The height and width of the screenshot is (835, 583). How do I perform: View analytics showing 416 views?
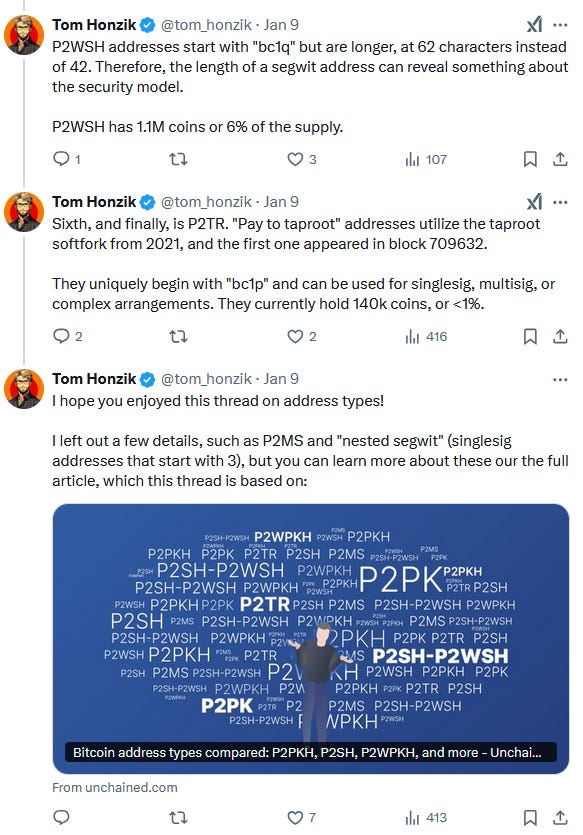tap(425, 336)
